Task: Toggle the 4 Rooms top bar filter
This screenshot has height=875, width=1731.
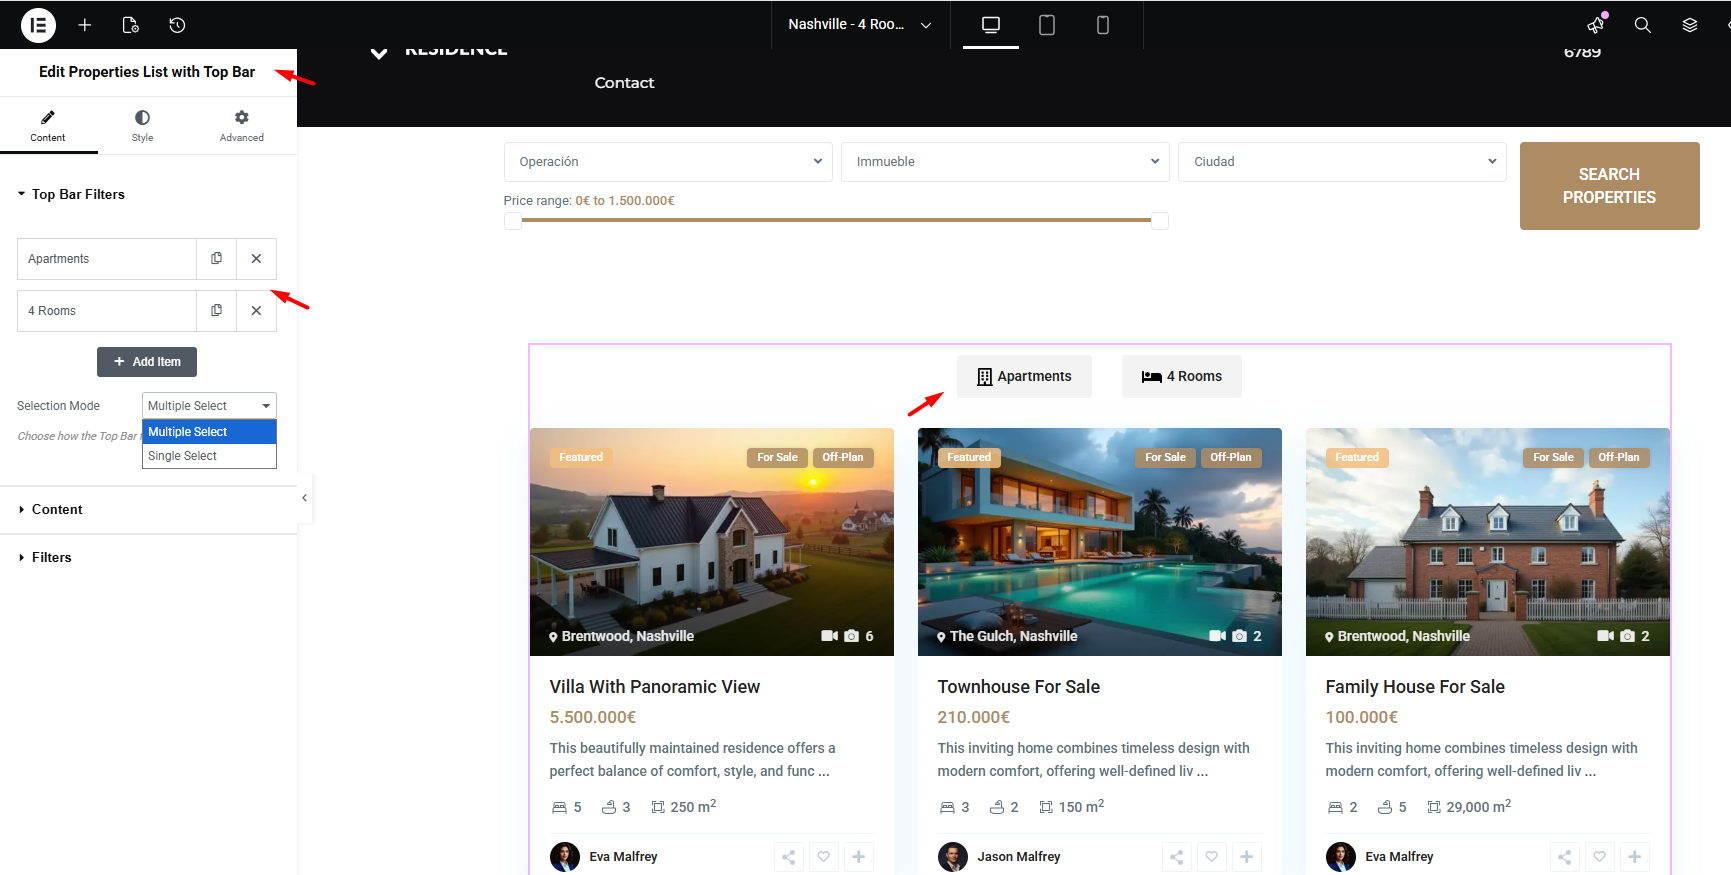Action: [1181, 377]
